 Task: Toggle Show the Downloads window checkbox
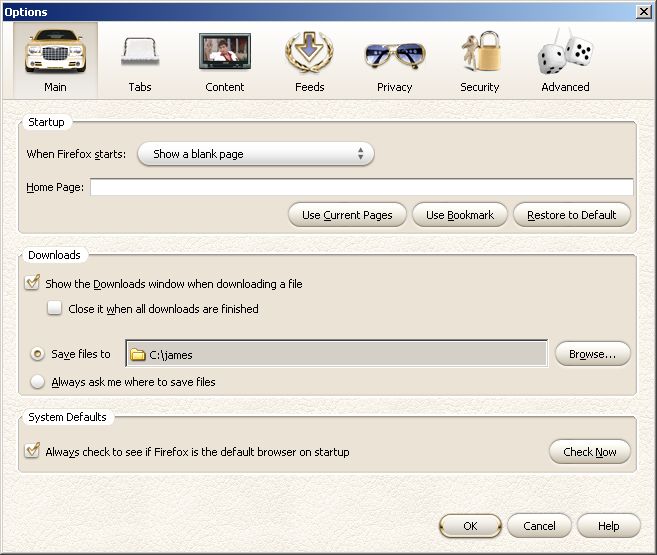pos(32,283)
